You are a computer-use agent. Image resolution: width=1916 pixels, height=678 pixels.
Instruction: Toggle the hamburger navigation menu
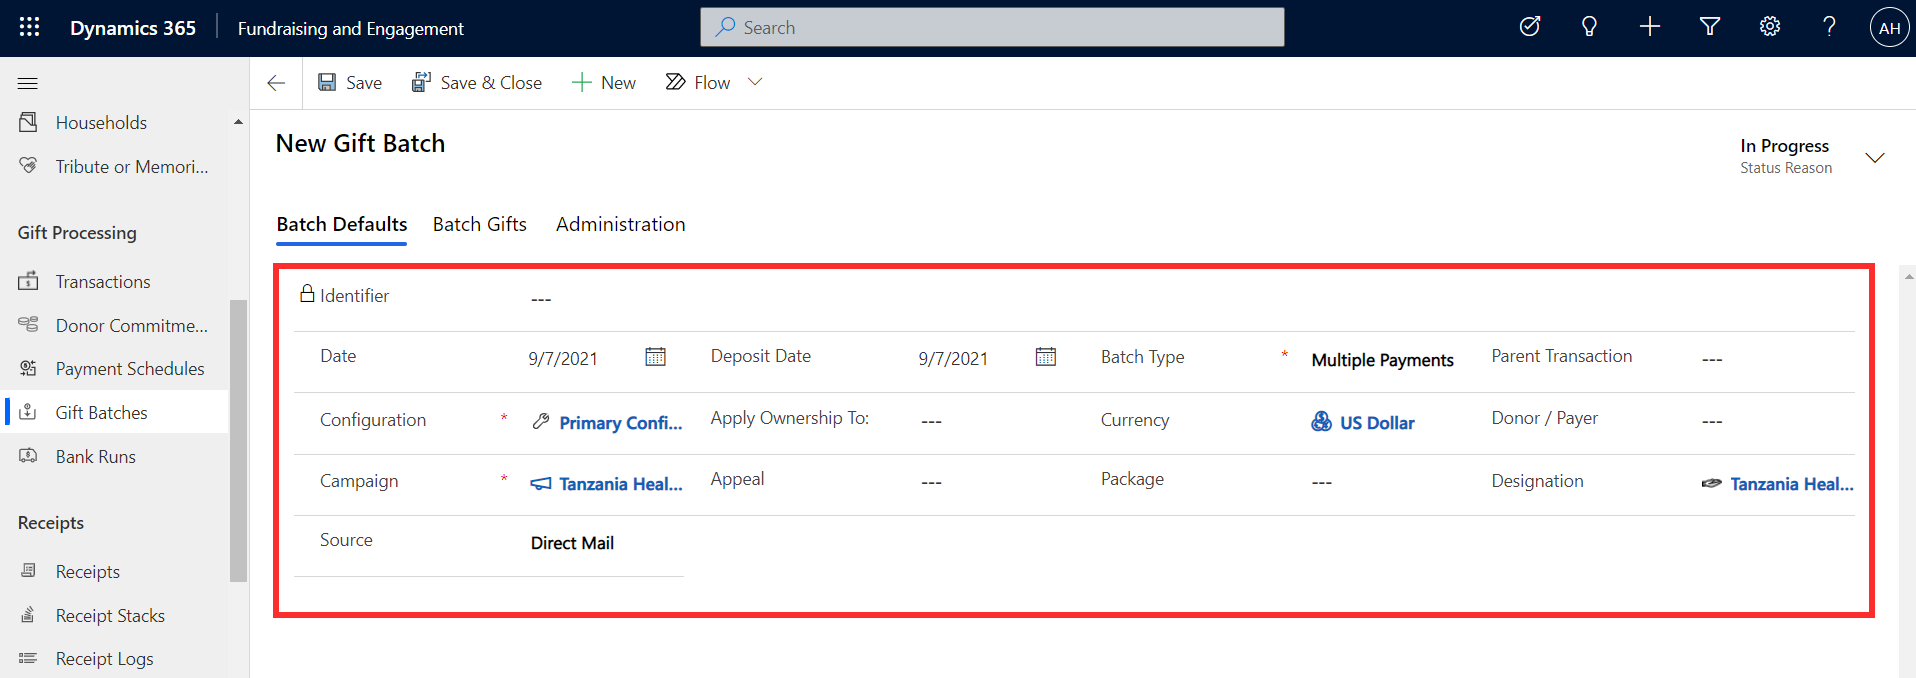[x=28, y=83]
